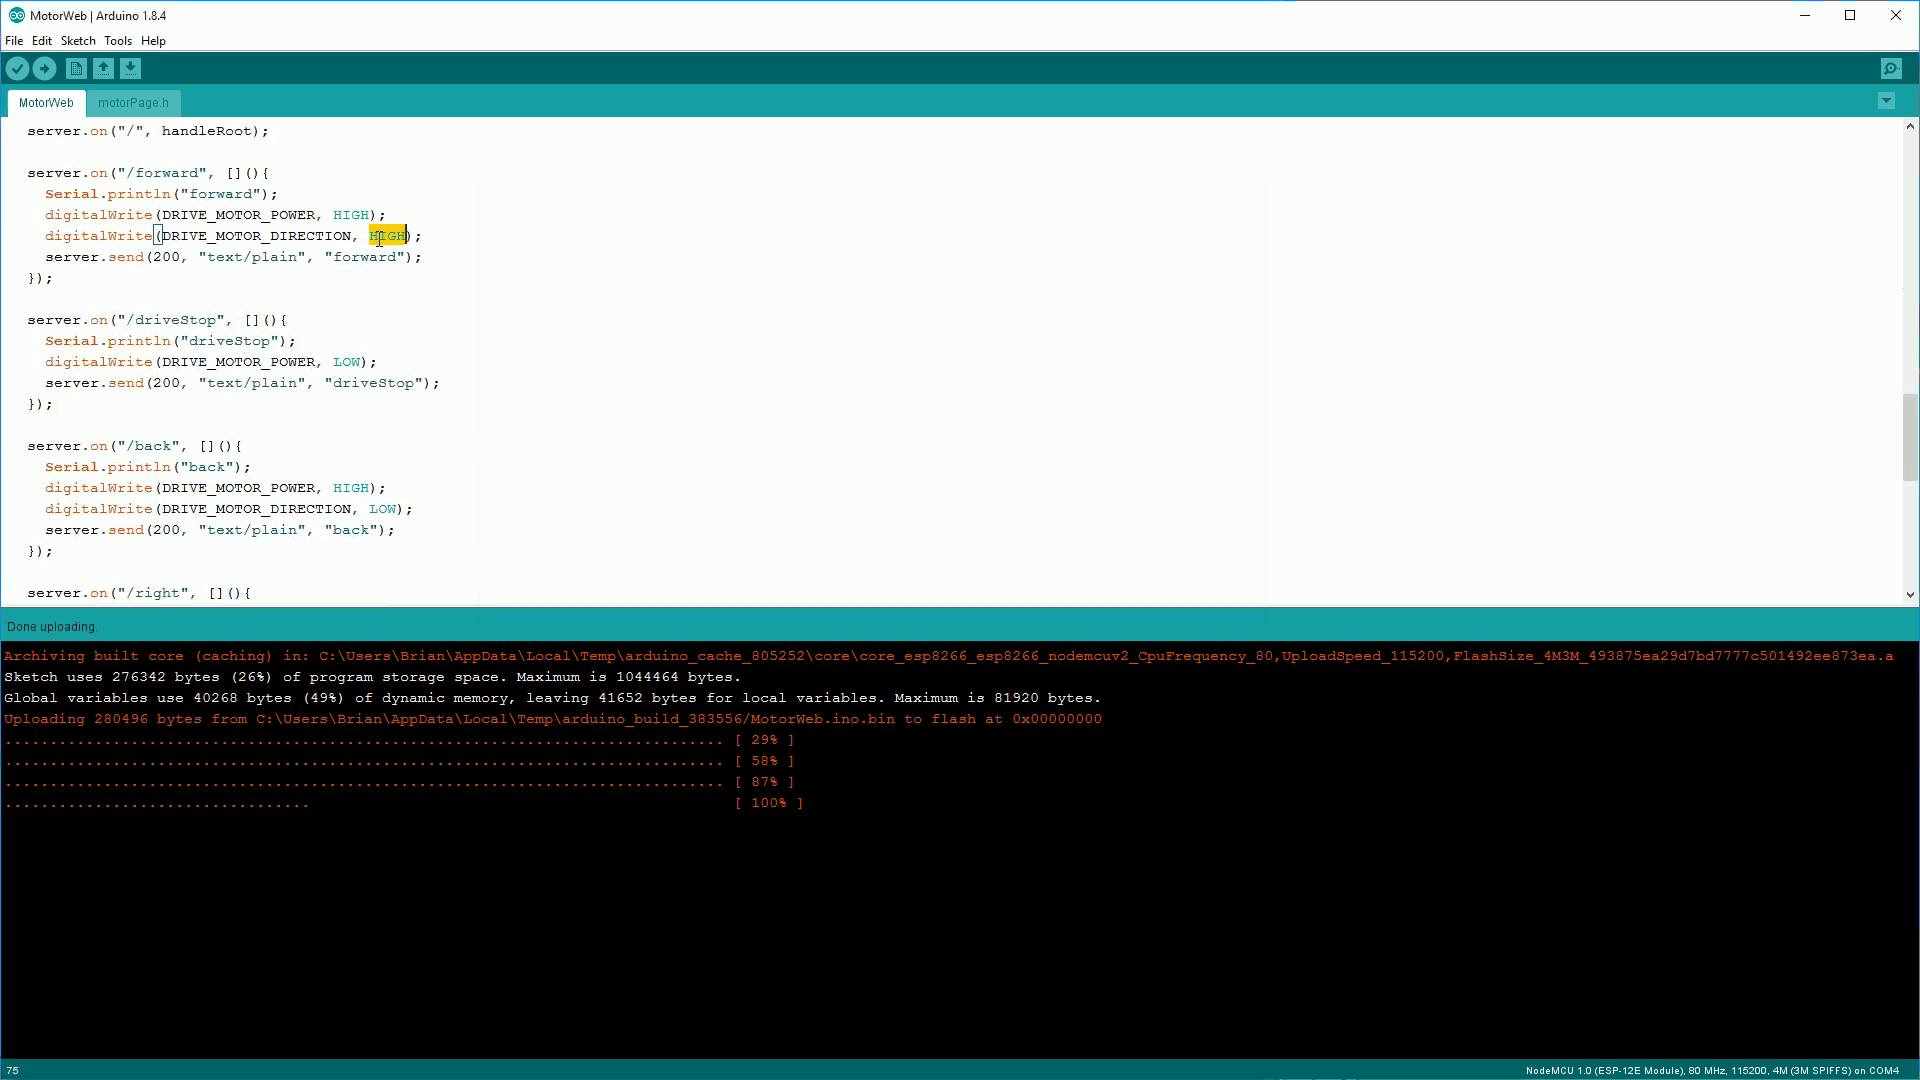Viewport: 1920px width, 1080px height.
Task: Open the File menu
Action: pyautogui.click(x=14, y=41)
